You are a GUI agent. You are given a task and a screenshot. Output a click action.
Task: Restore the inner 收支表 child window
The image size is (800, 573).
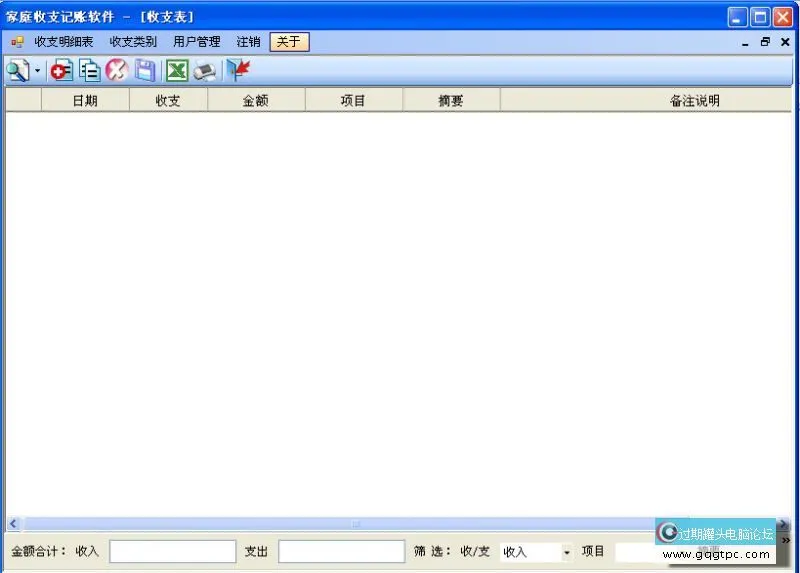pos(765,42)
